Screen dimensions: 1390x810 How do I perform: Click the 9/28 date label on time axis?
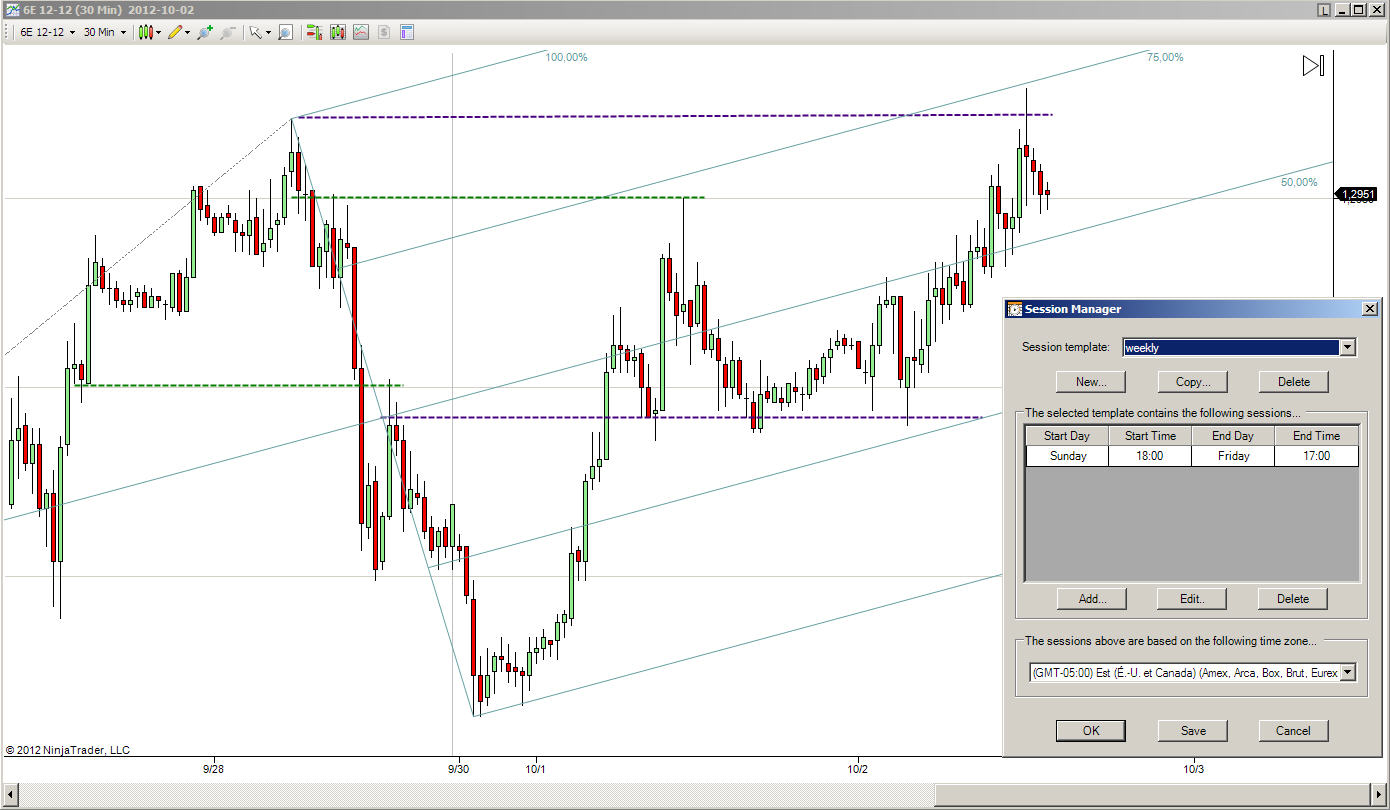pyautogui.click(x=213, y=770)
